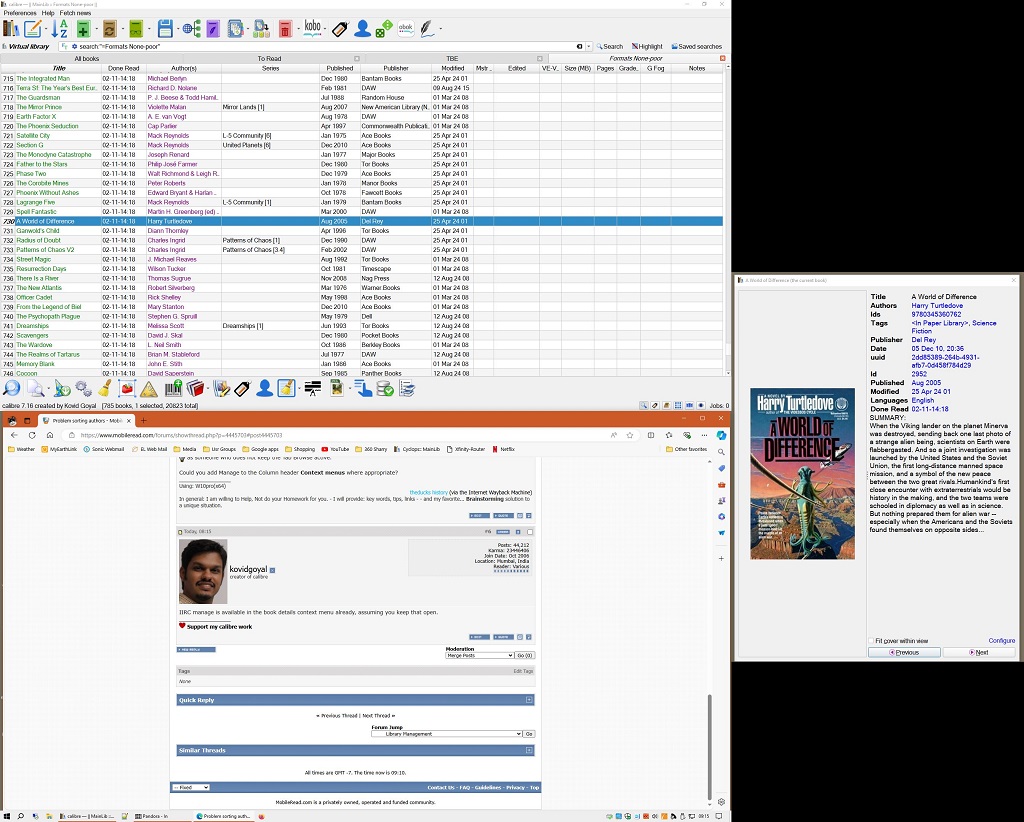
Task: Tick the checkbox on kovidgoyal's post header
Action: click(x=530, y=532)
